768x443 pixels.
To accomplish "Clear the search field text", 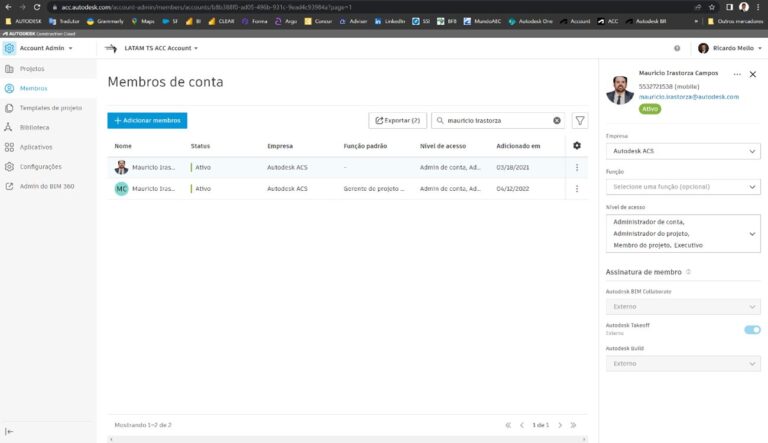I will pyautogui.click(x=557, y=120).
